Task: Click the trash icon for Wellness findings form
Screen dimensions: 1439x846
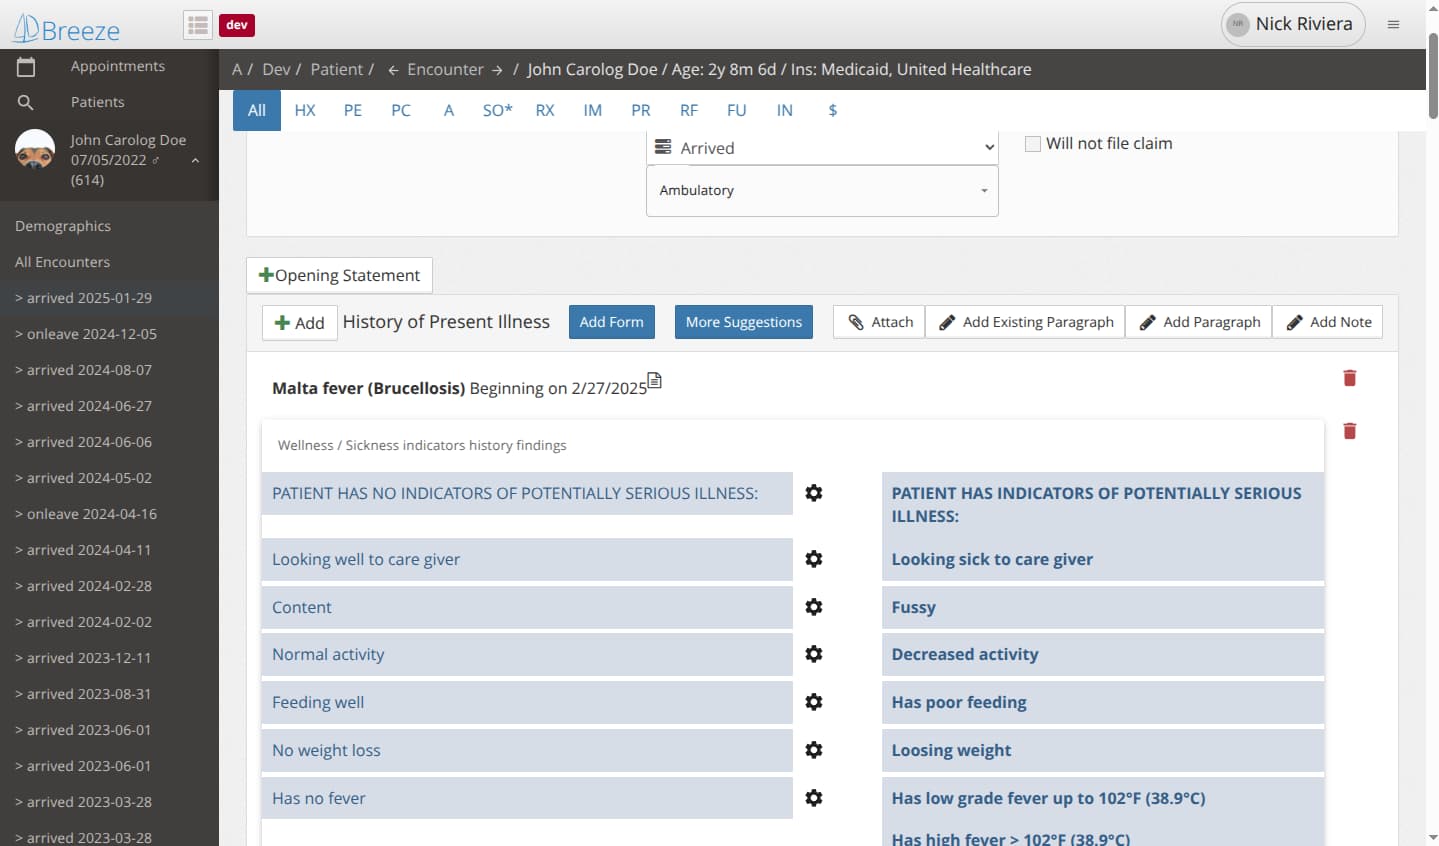Action: coord(1349,431)
